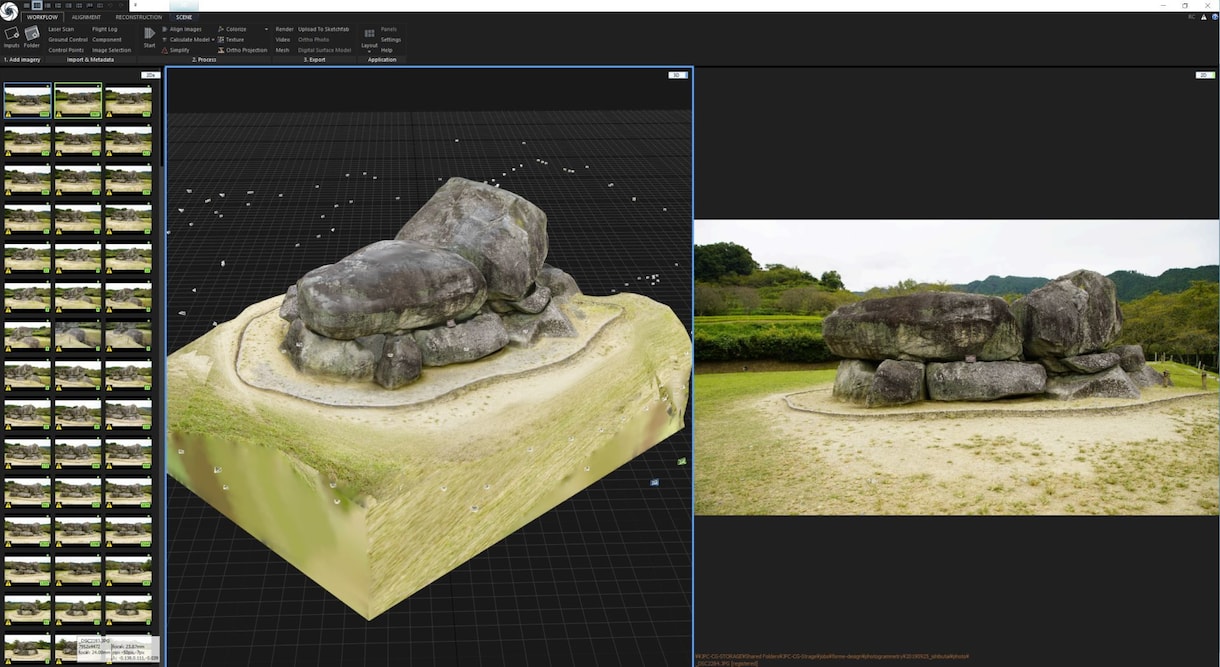1220x667 pixels.
Task: Click the Inputs icon to add imagery
Action: coord(12,33)
